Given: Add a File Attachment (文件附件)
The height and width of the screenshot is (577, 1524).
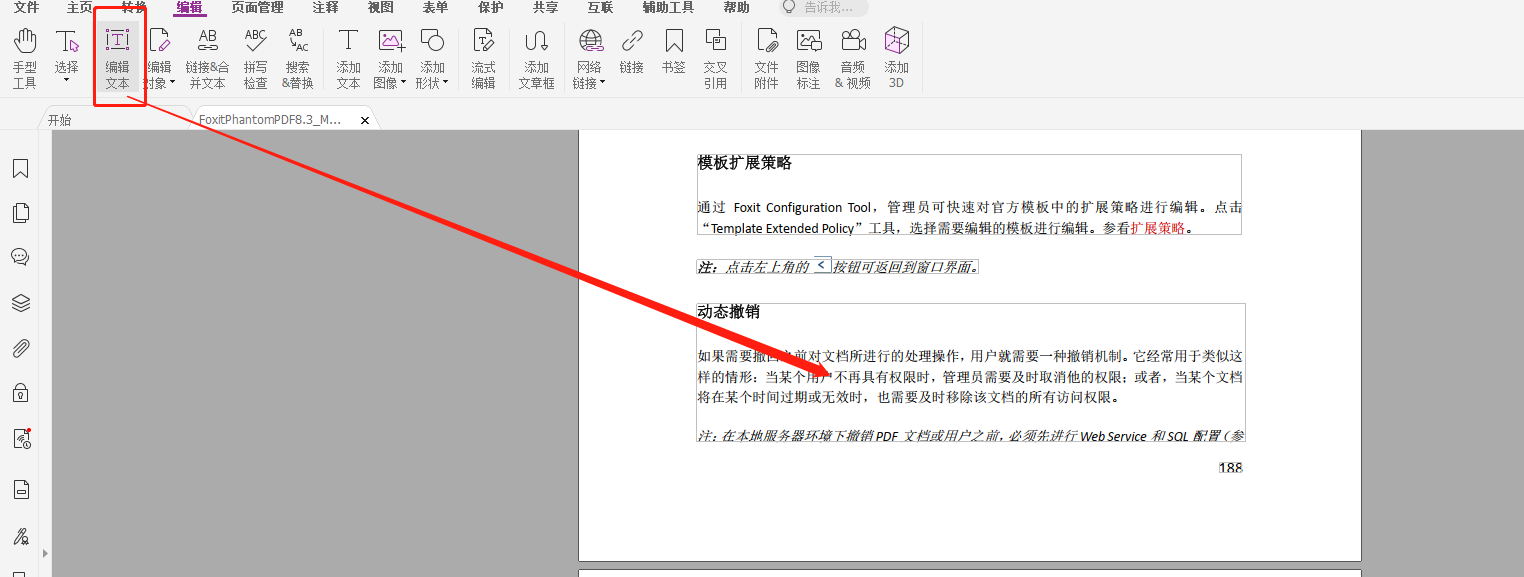Looking at the screenshot, I should pos(766,58).
